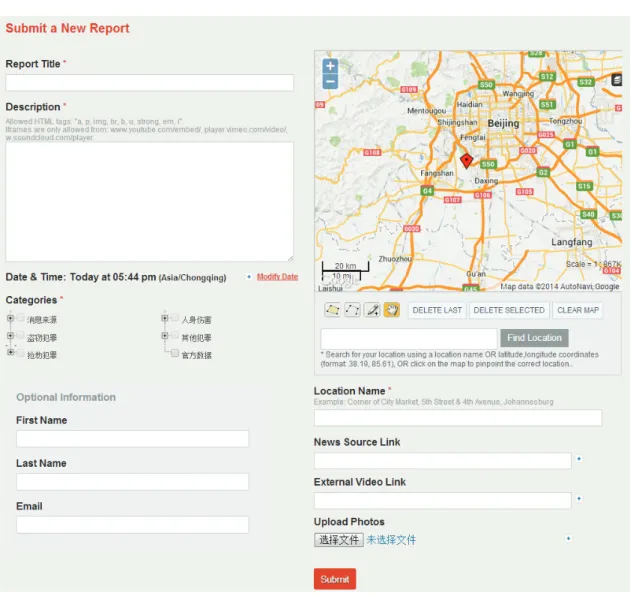Viewport: 630px width, 595px height.
Task: Check the 消息来源 category checkbox
Action: coord(21,317)
